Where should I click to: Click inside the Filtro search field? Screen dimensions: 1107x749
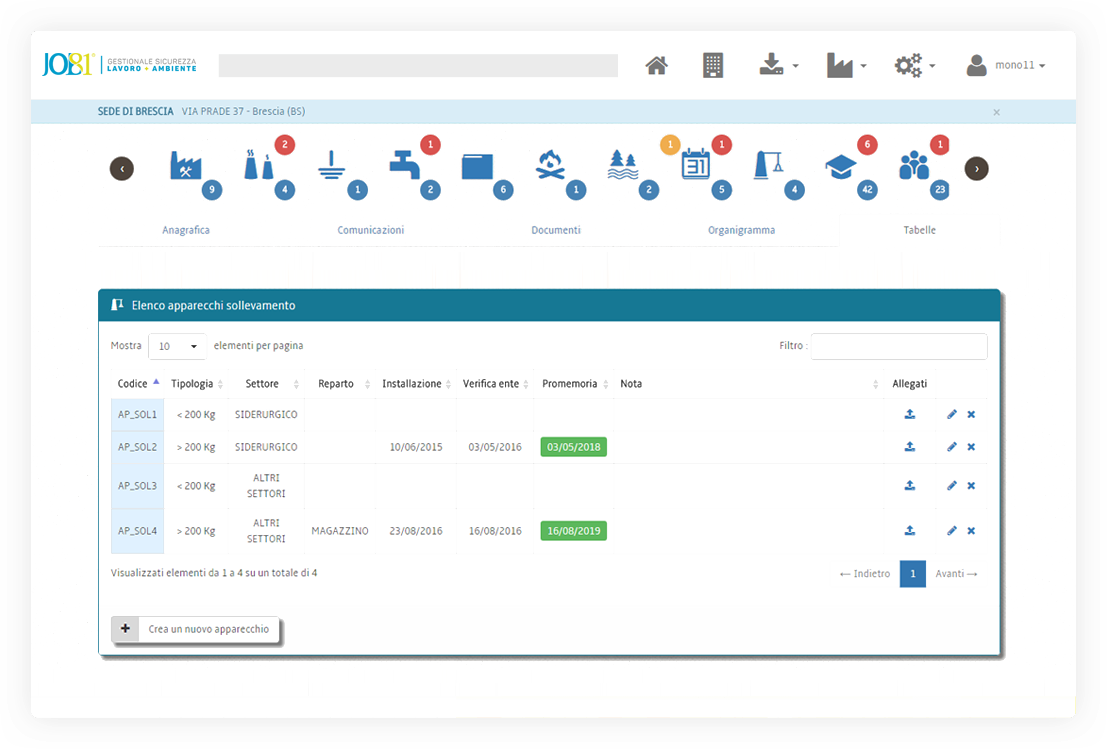[x=898, y=346]
